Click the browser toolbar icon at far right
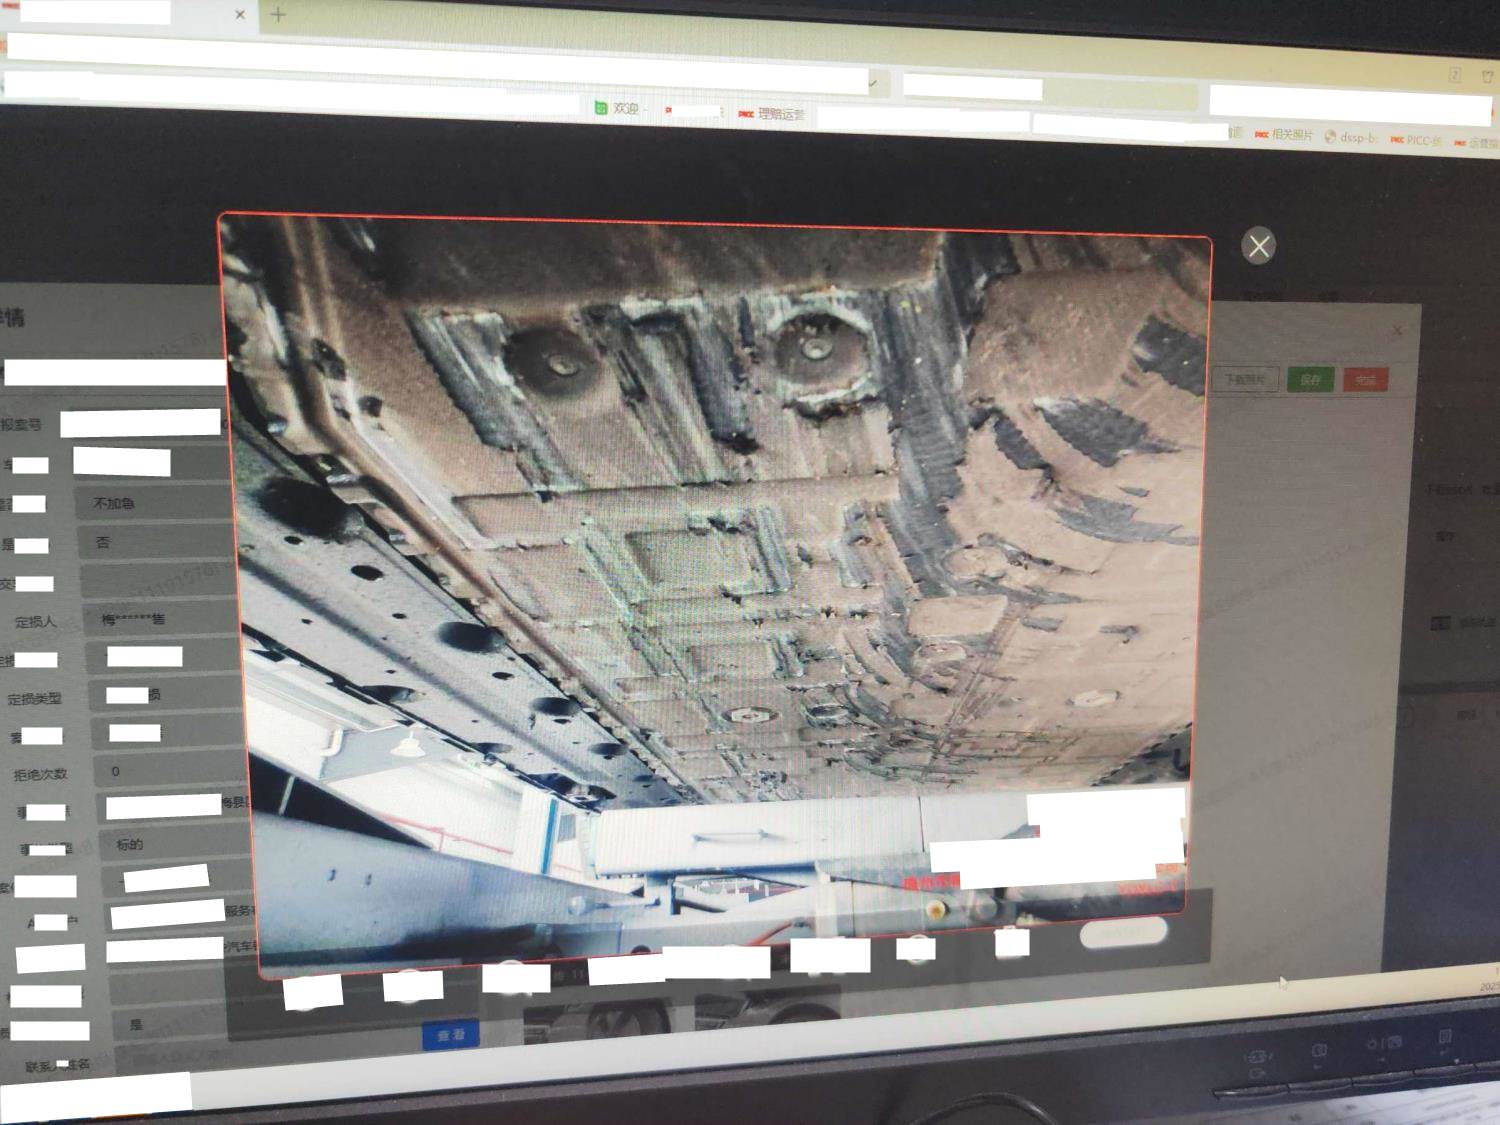 [1487, 76]
